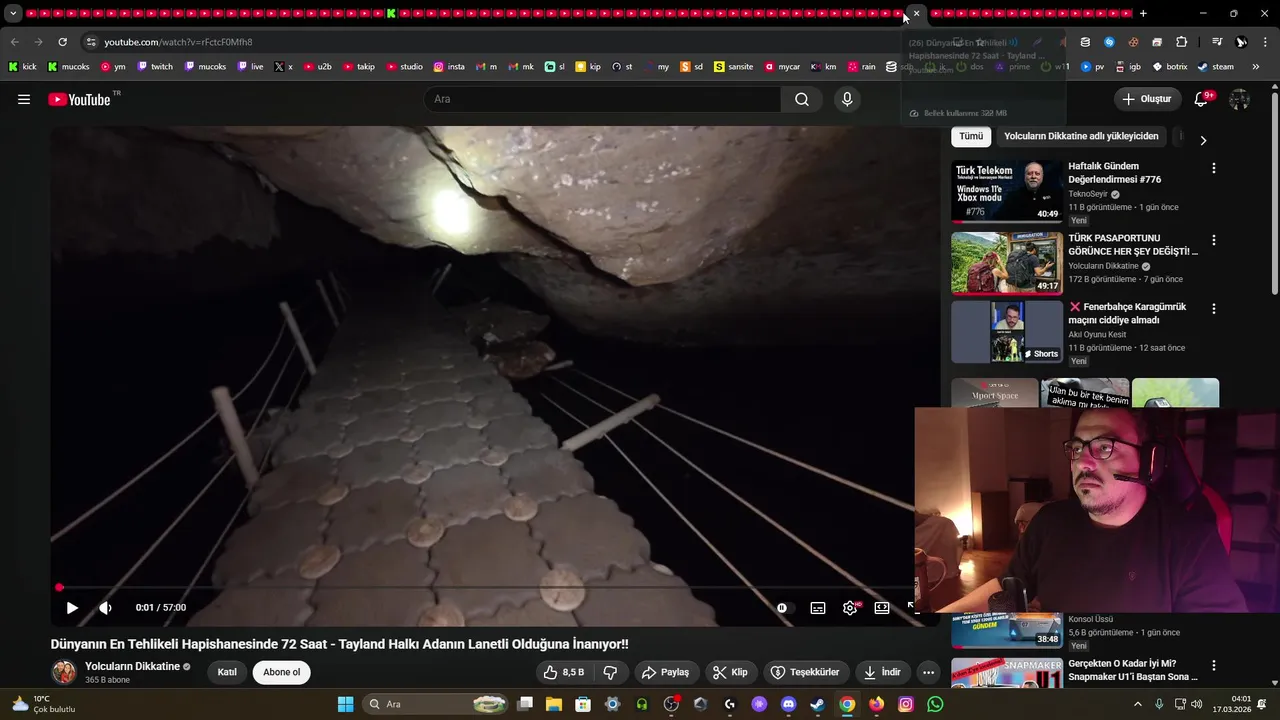The width and height of the screenshot is (1280, 720).
Task: Open the weather widget on taskbar
Action: pyautogui.click(x=42, y=704)
